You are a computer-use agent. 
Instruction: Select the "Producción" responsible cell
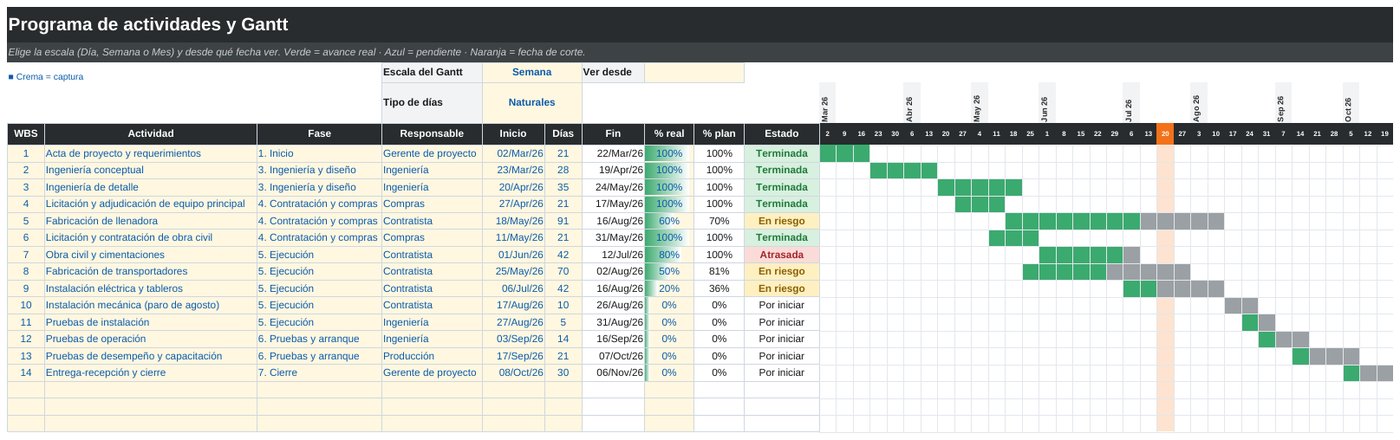(432, 356)
